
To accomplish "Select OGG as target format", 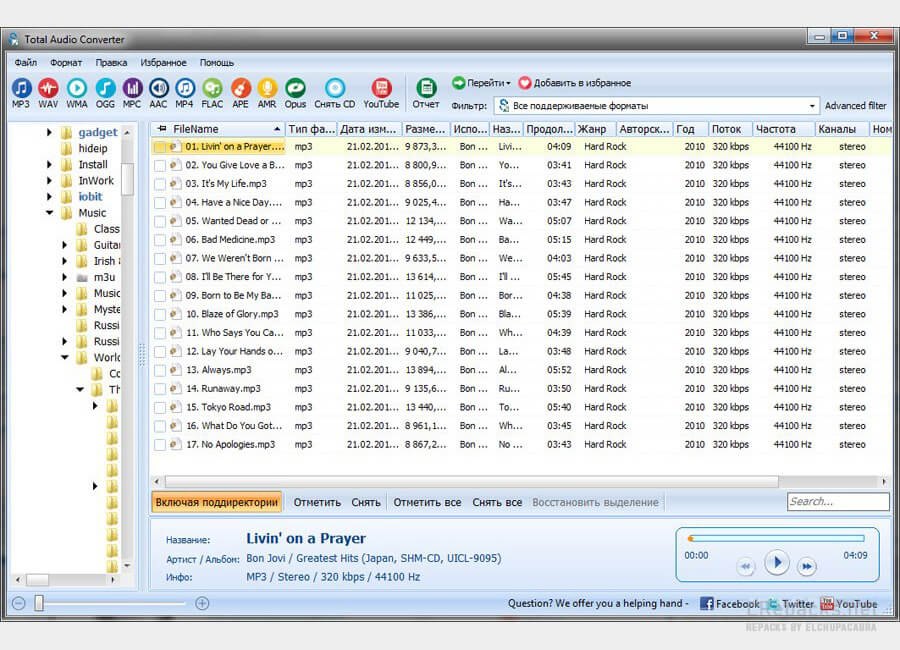I will point(104,88).
